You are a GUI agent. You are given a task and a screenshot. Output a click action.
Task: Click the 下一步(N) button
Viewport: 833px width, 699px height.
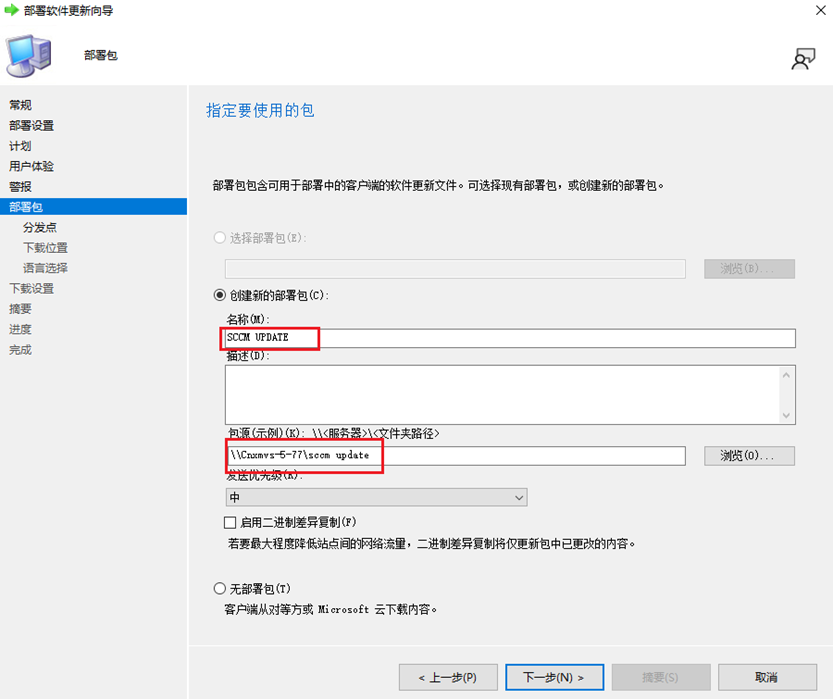coord(554,677)
